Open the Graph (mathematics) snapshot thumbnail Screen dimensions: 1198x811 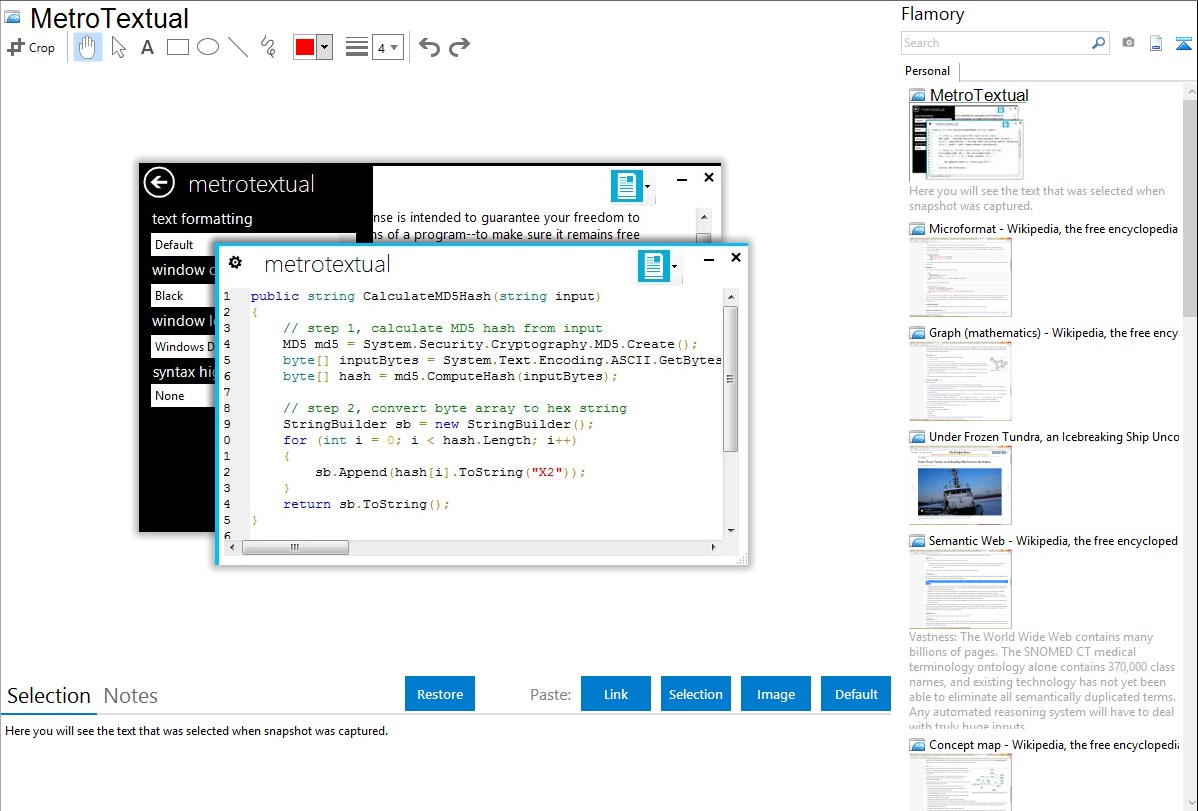point(960,381)
